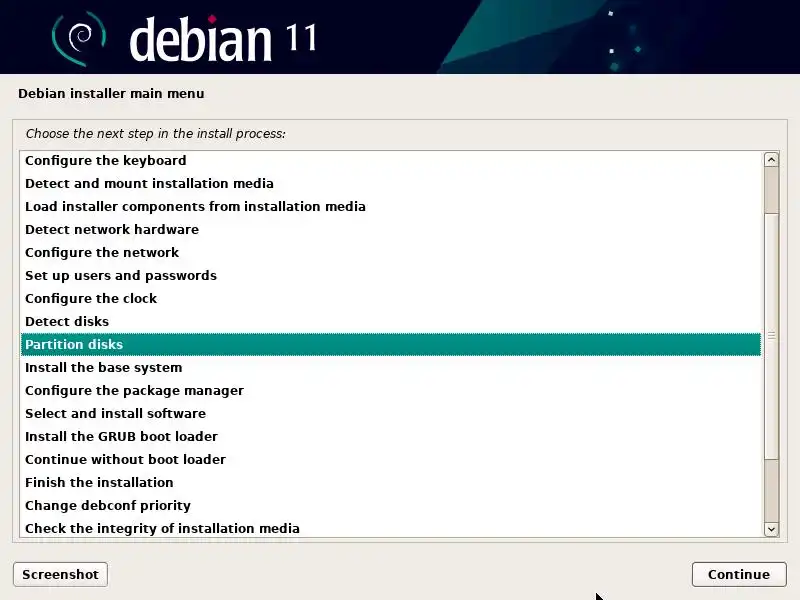
Task: Click the Screenshot button
Action: click(60, 574)
